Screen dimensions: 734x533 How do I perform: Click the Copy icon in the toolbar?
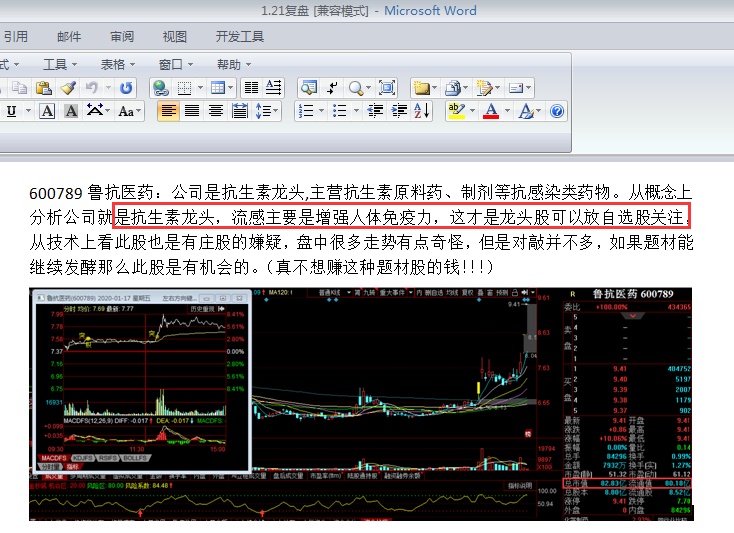tap(19, 88)
